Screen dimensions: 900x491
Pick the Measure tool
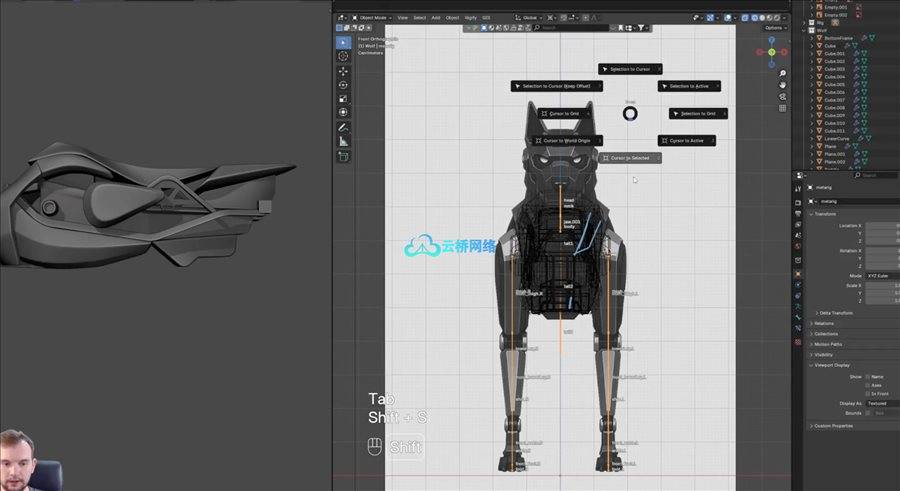point(343,142)
